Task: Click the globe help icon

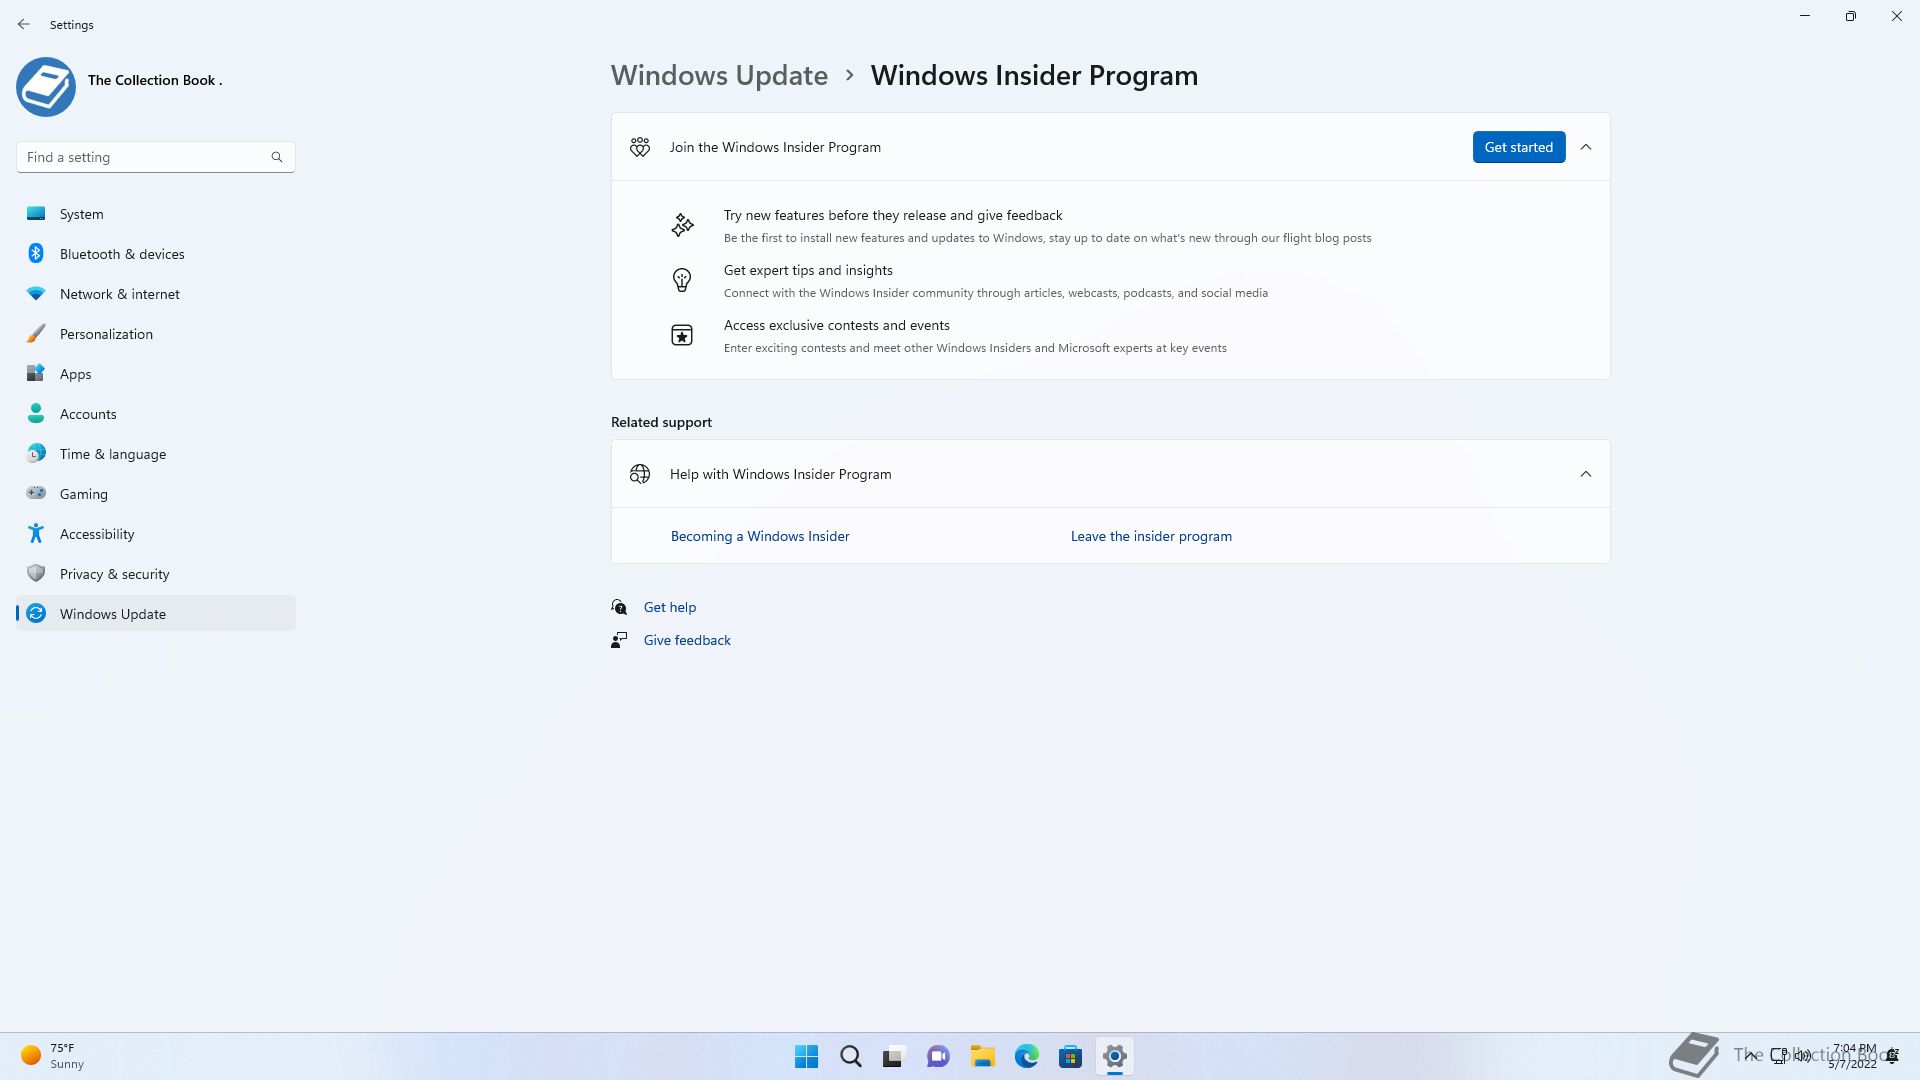Action: pyautogui.click(x=640, y=474)
